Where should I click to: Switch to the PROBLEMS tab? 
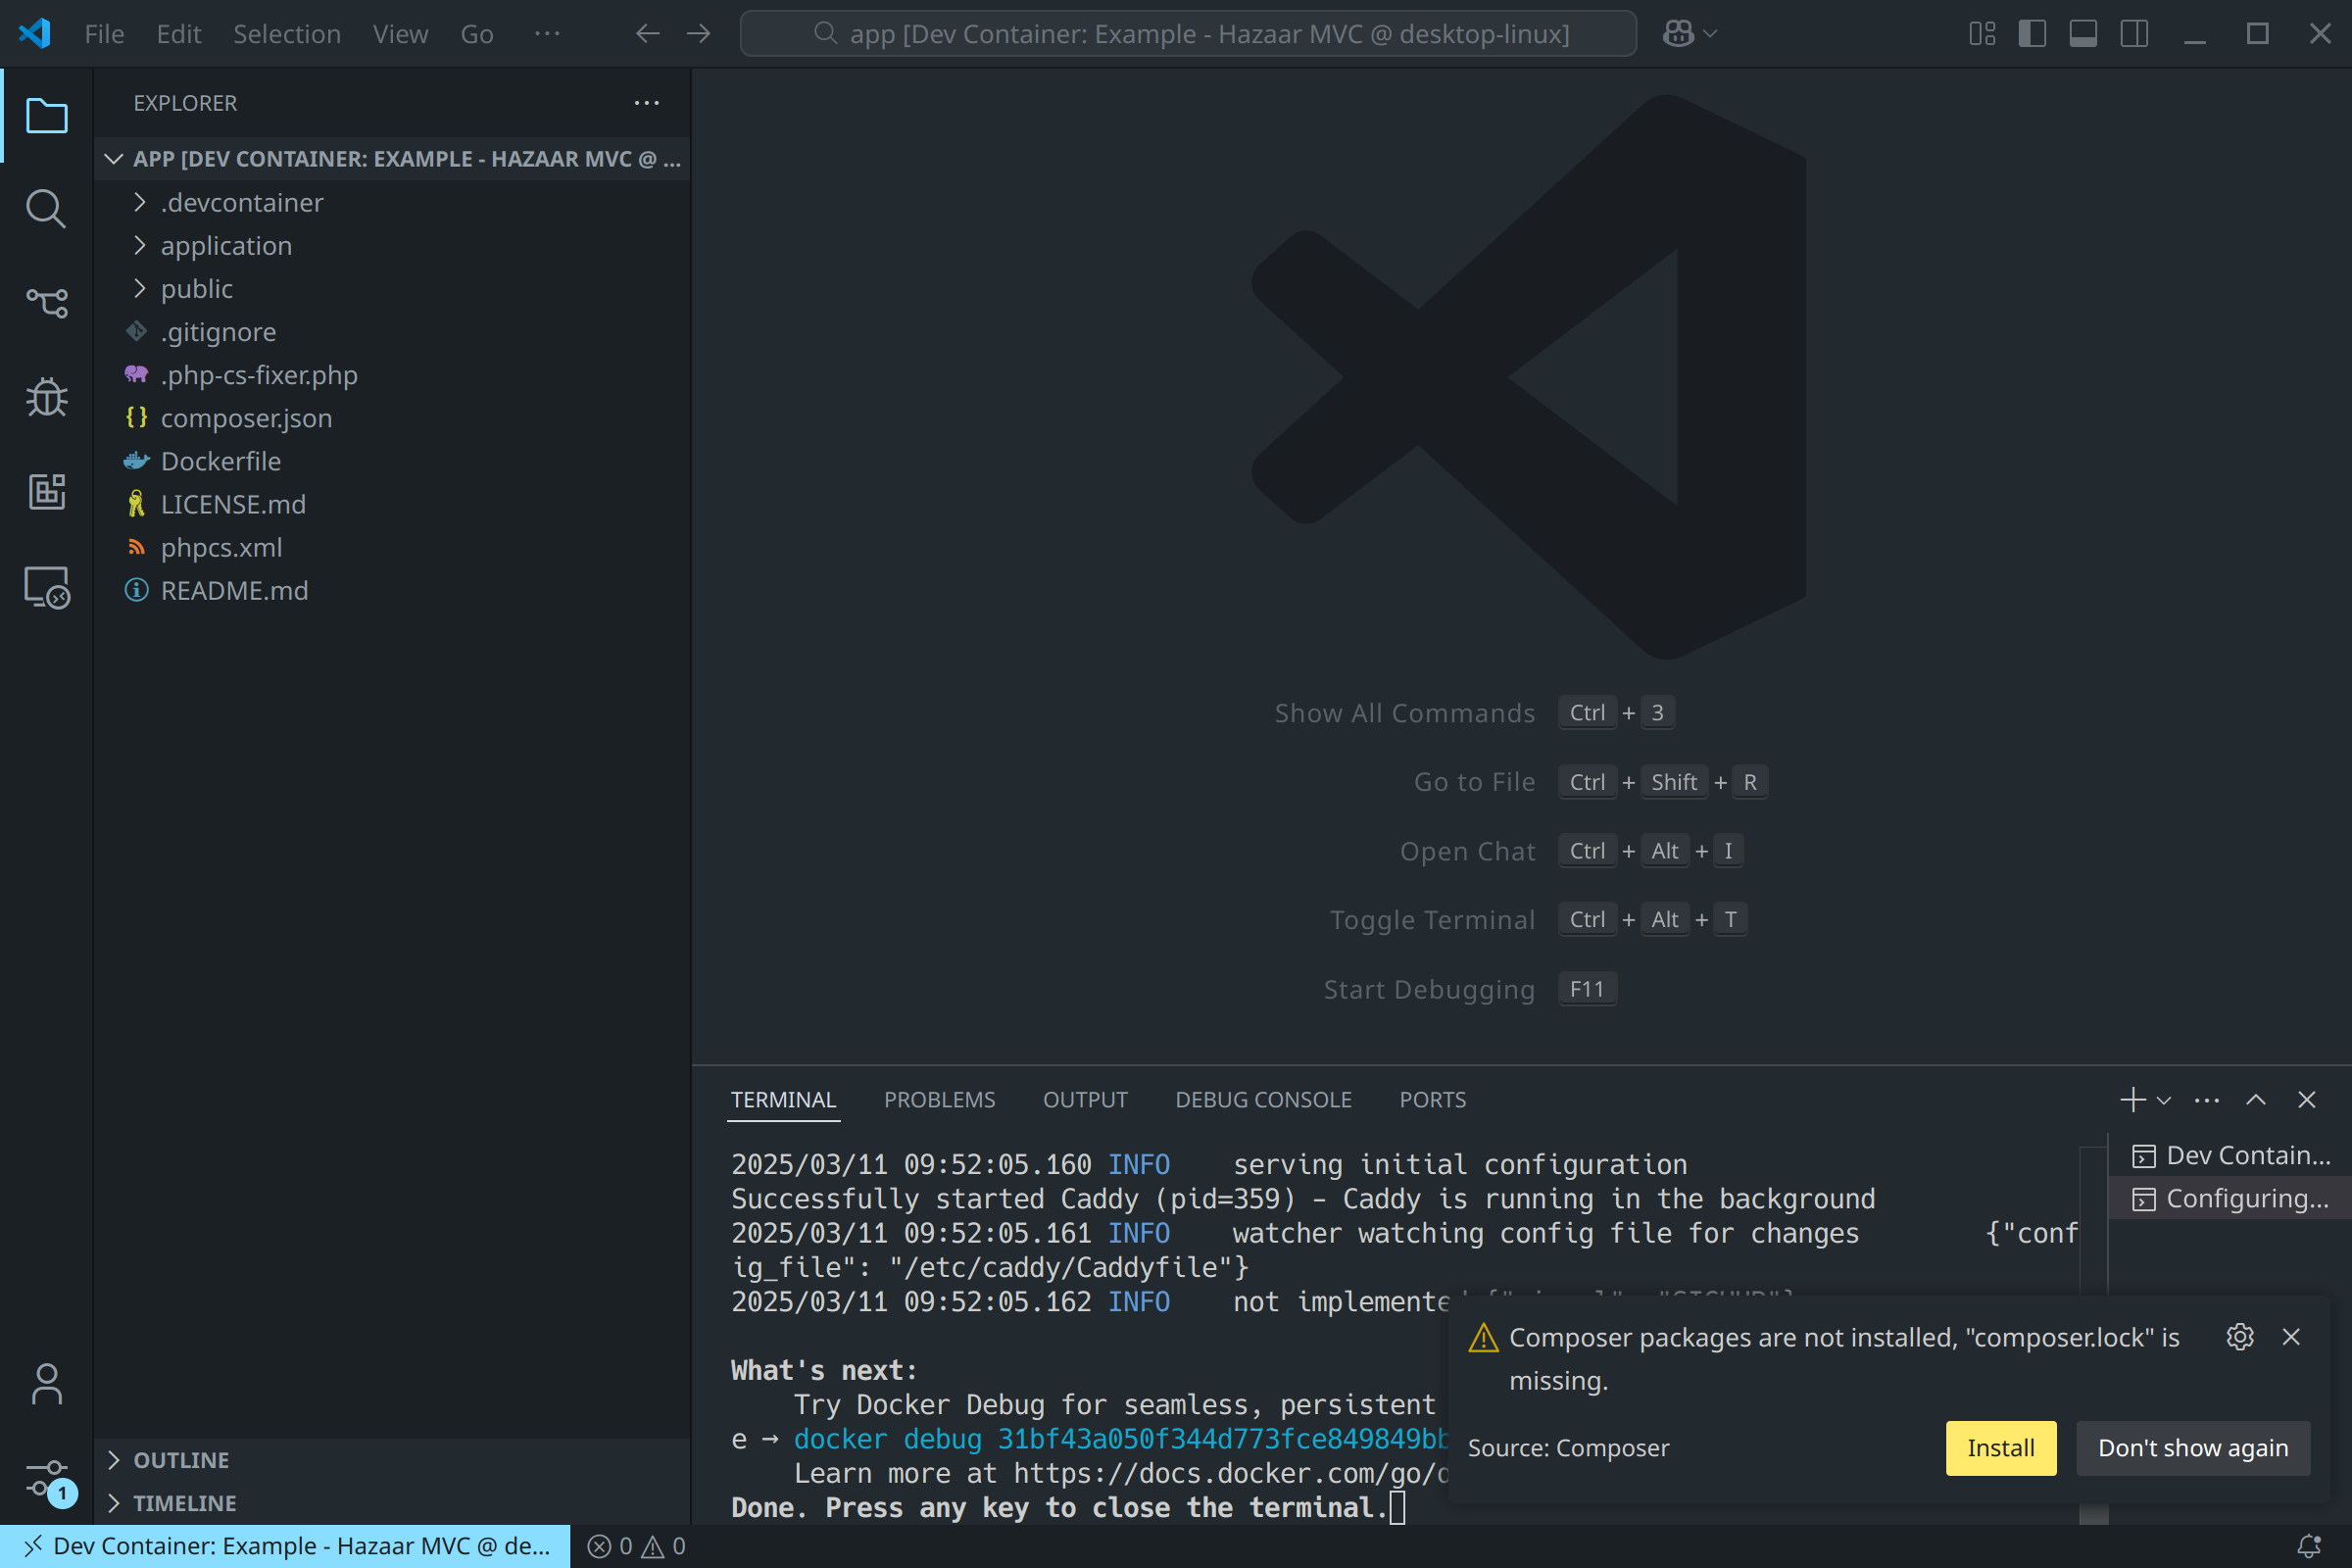click(939, 1099)
